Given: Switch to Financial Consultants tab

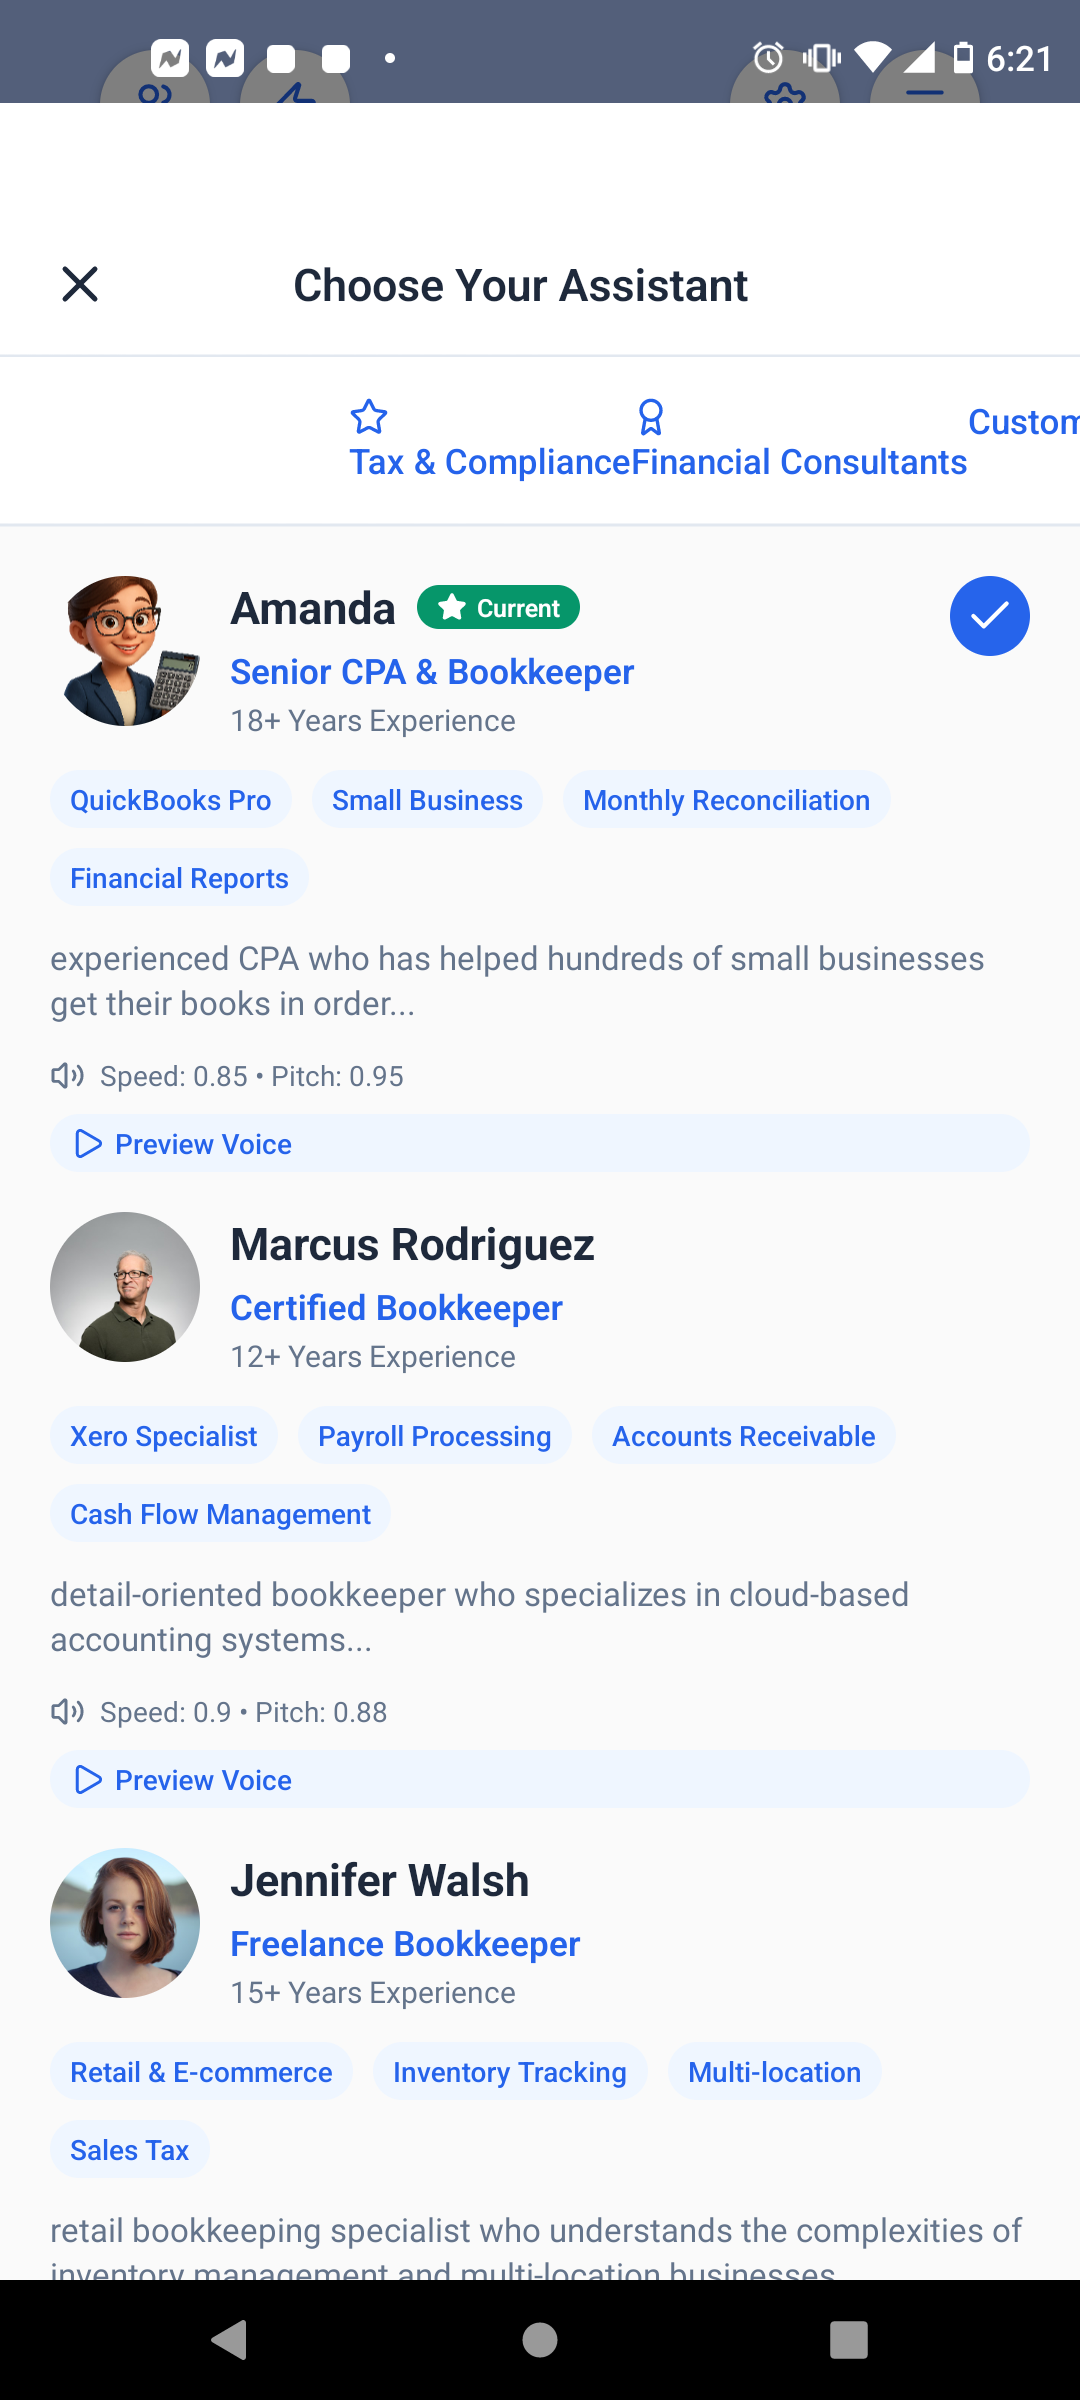Looking at the screenshot, I should [799, 441].
